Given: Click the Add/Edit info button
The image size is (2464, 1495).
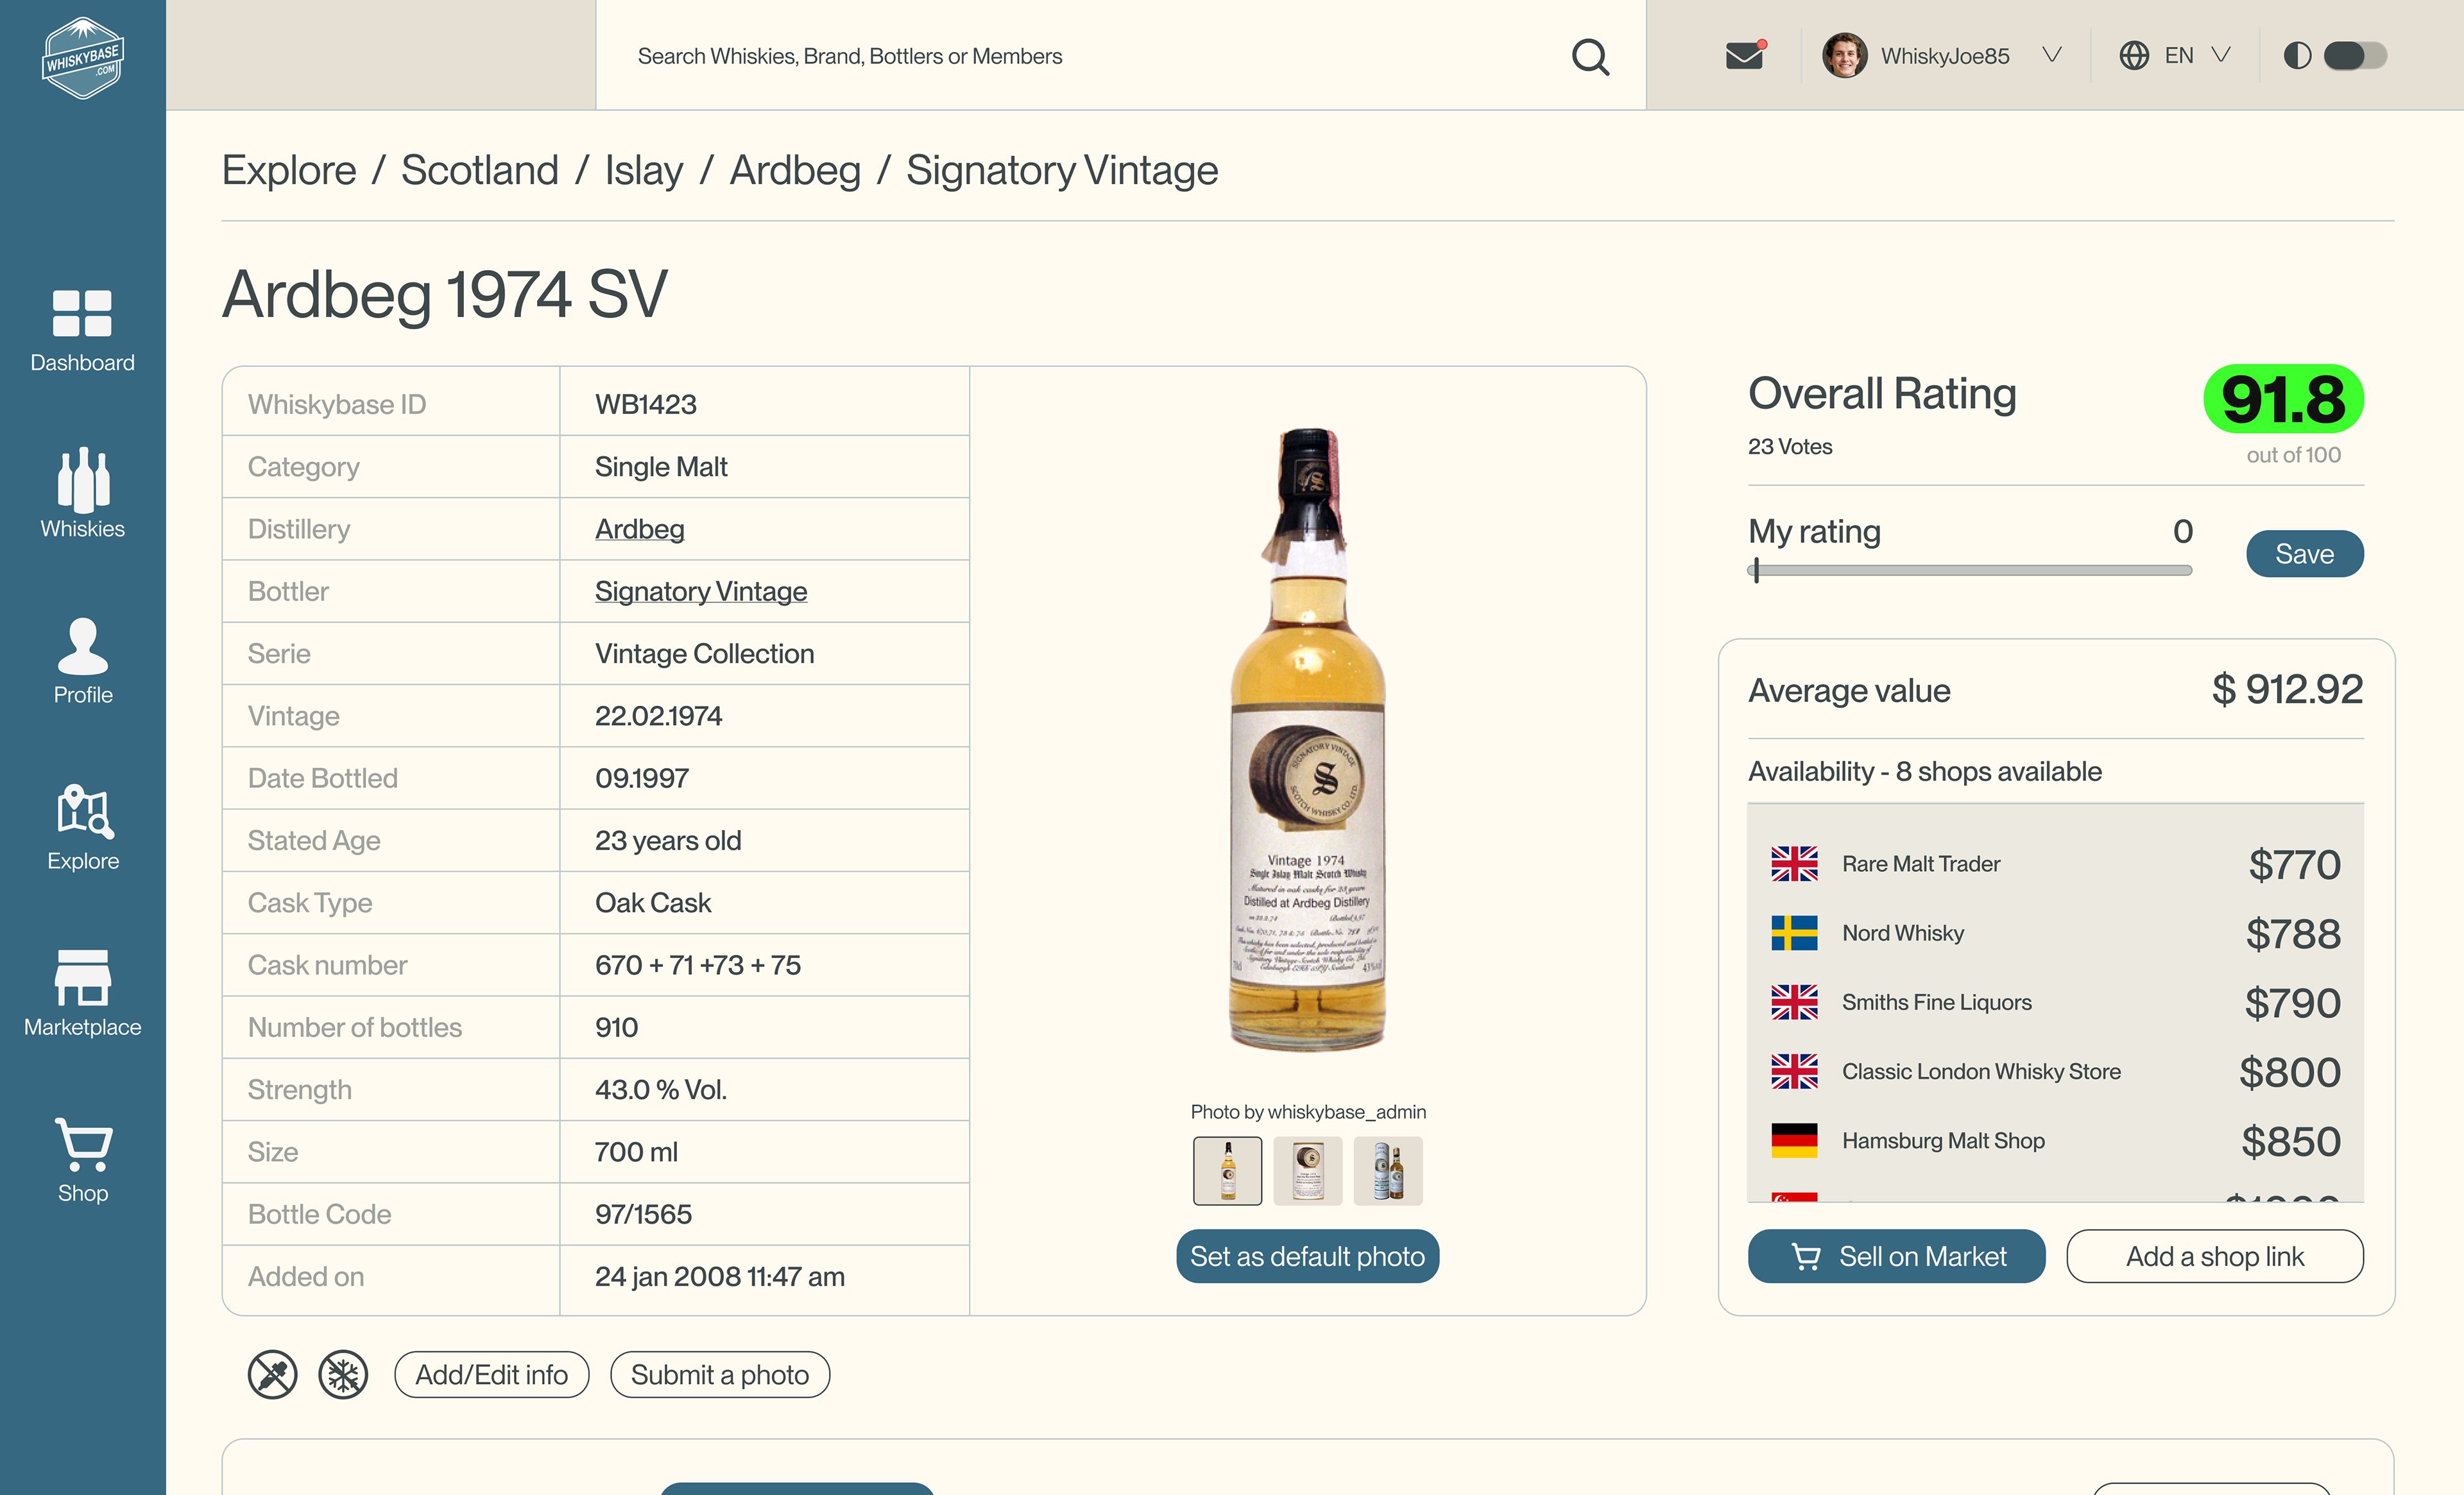Looking at the screenshot, I should pyautogui.click(x=491, y=1374).
